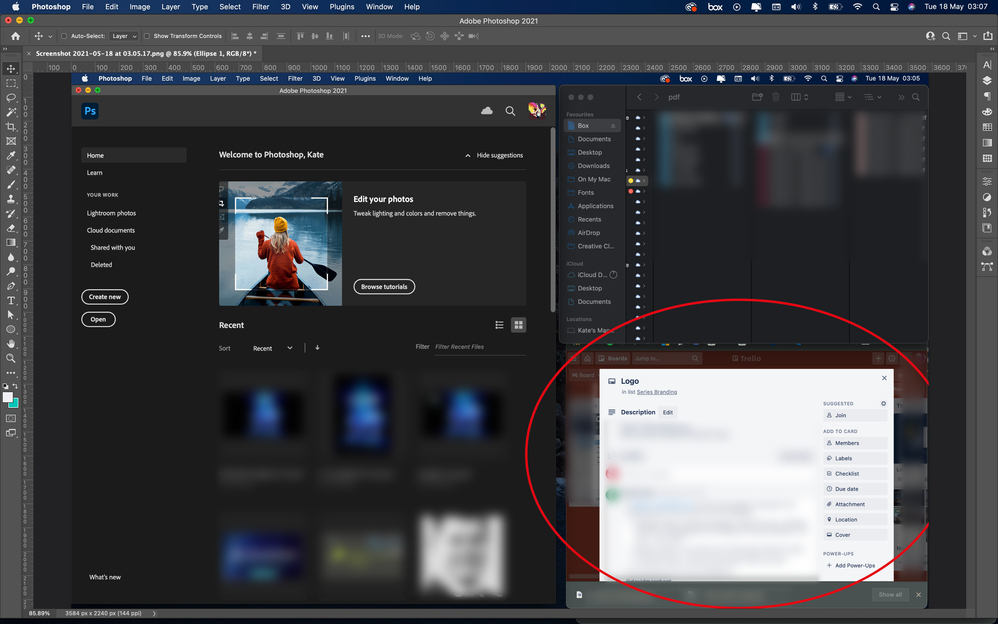This screenshot has width=998, height=624.
Task: Click align left edges in options bar
Action: [x=235, y=36]
